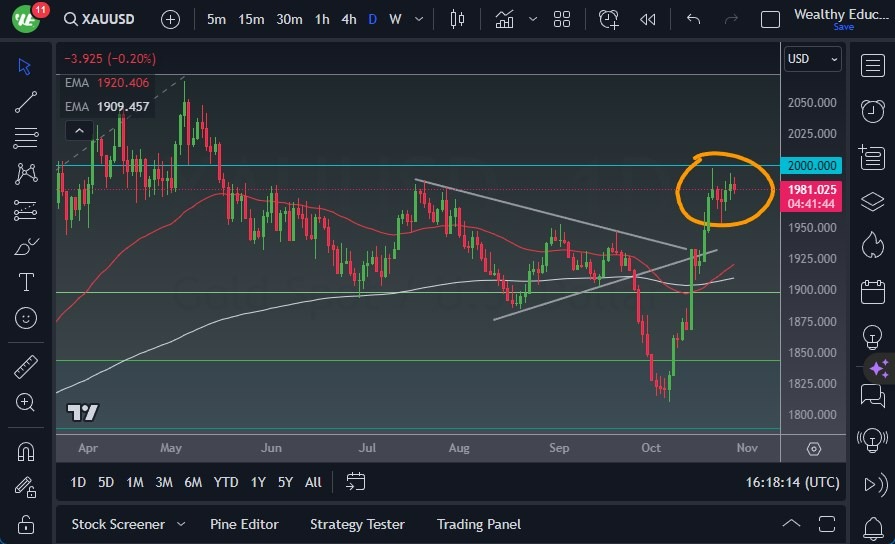The width and height of the screenshot is (895, 544).
Task: Activate the zoom in tool
Action: click(x=26, y=402)
